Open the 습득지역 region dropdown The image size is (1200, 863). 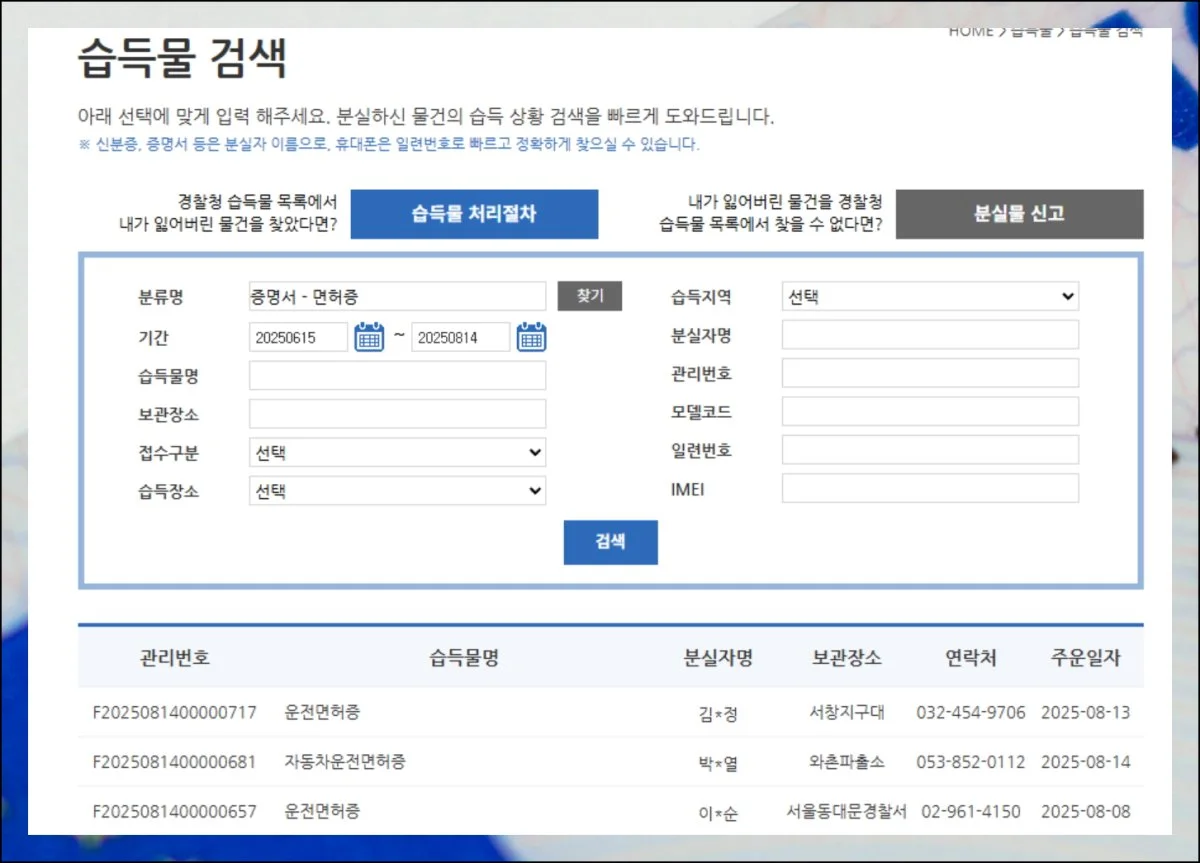(930, 295)
